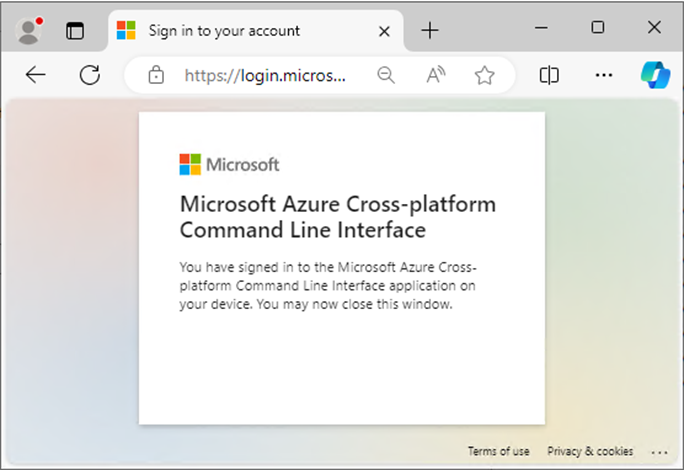Start Read aloud from address bar

point(435,75)
